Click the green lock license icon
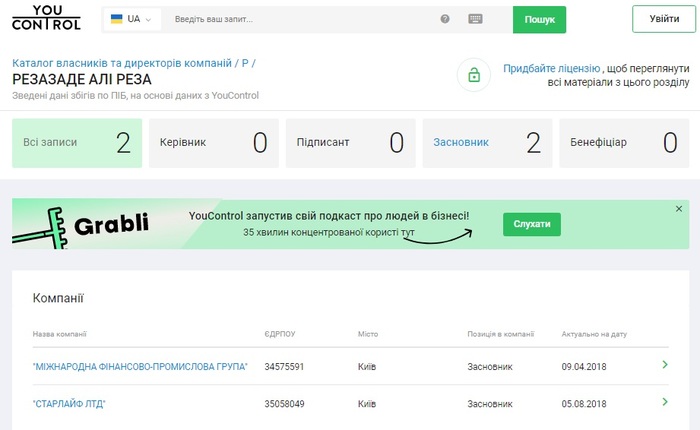This screenshot has height=430, width=700. (x=473, y=75)
